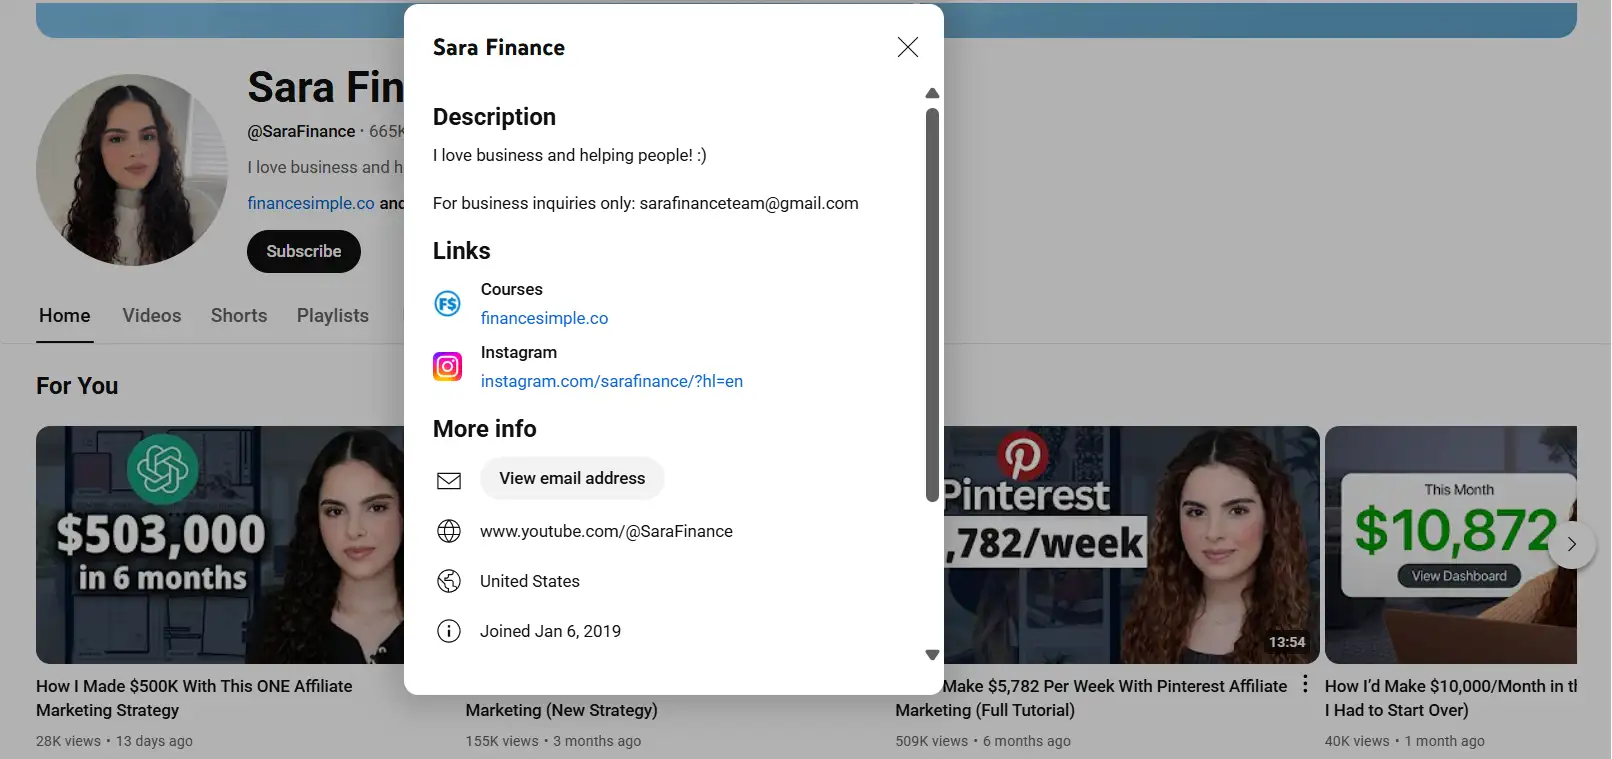Click next arrow on For You carousel

tap(1572, 544)
